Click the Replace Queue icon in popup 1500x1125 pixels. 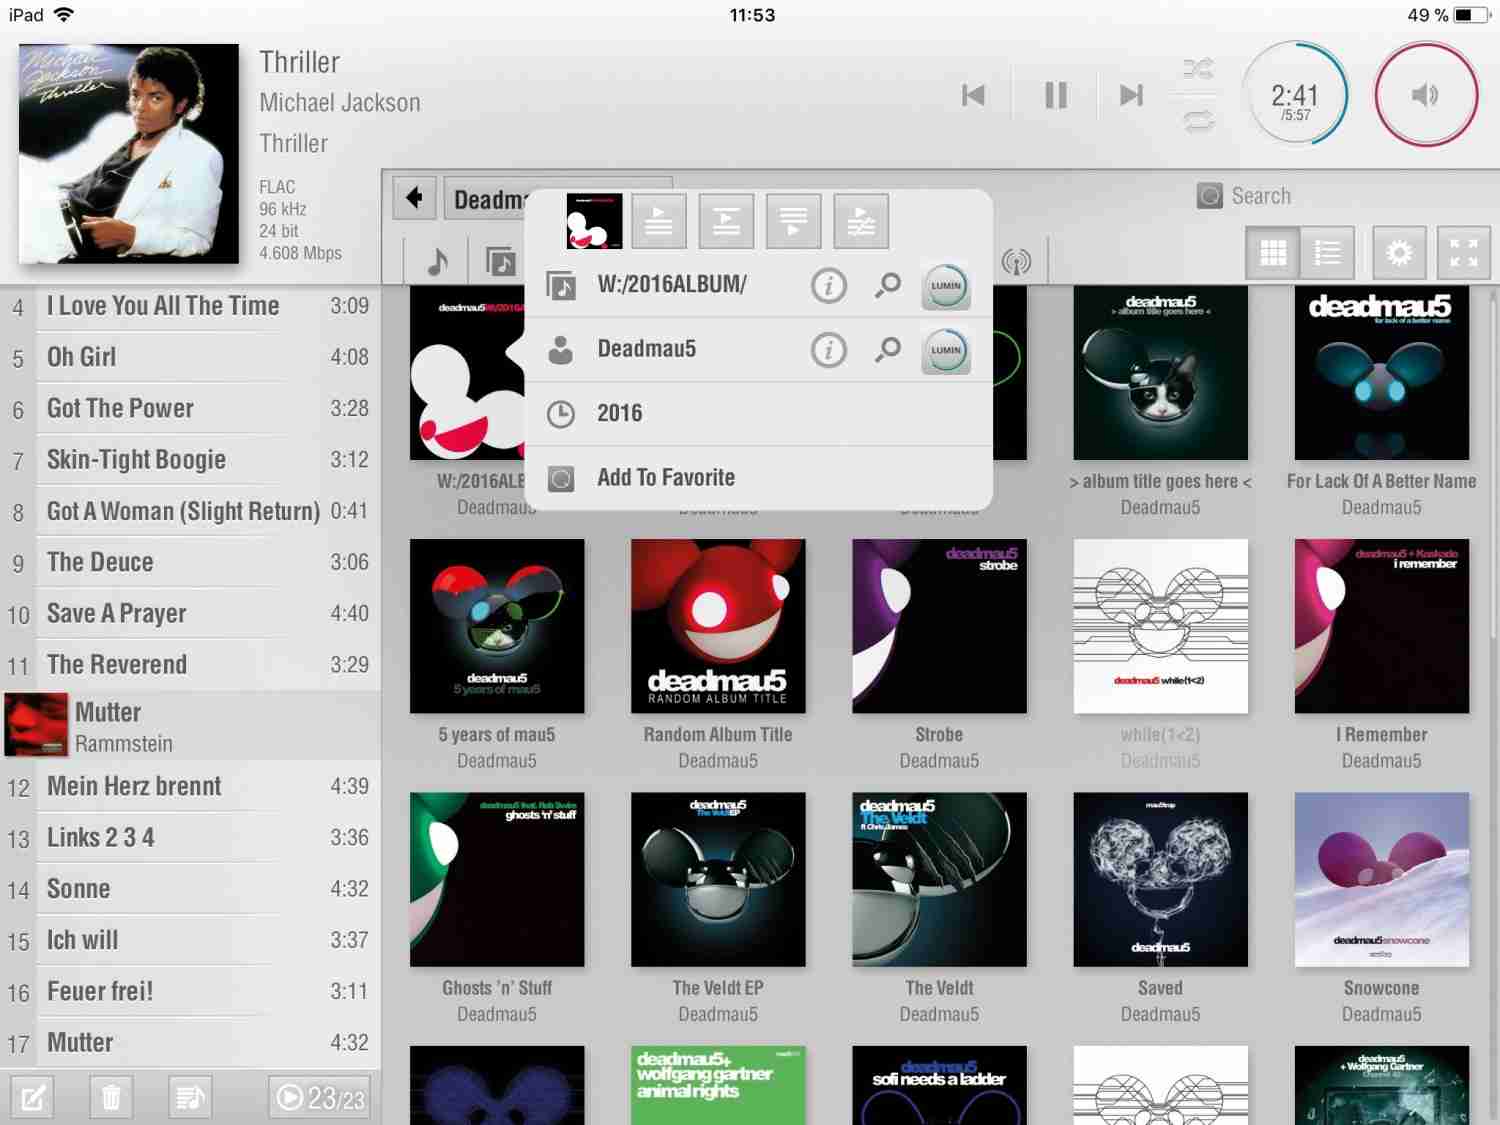[861, 221]
